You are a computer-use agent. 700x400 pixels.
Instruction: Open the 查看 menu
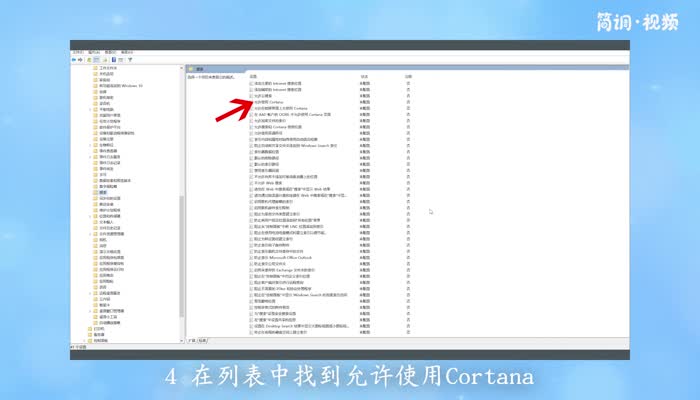click(110, 52)
